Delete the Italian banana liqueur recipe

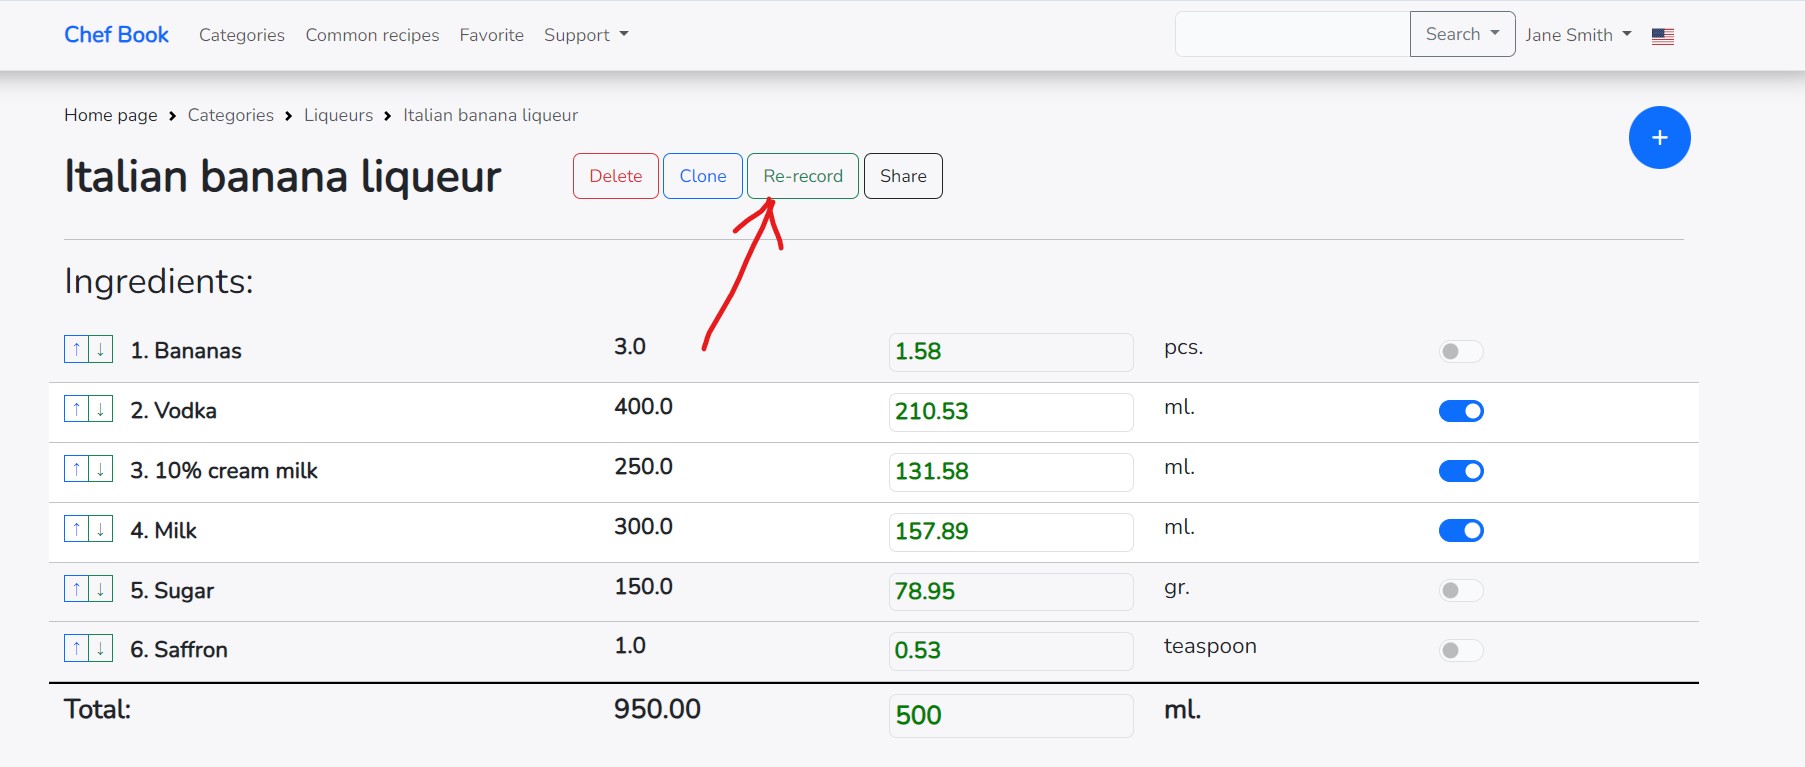615,176
